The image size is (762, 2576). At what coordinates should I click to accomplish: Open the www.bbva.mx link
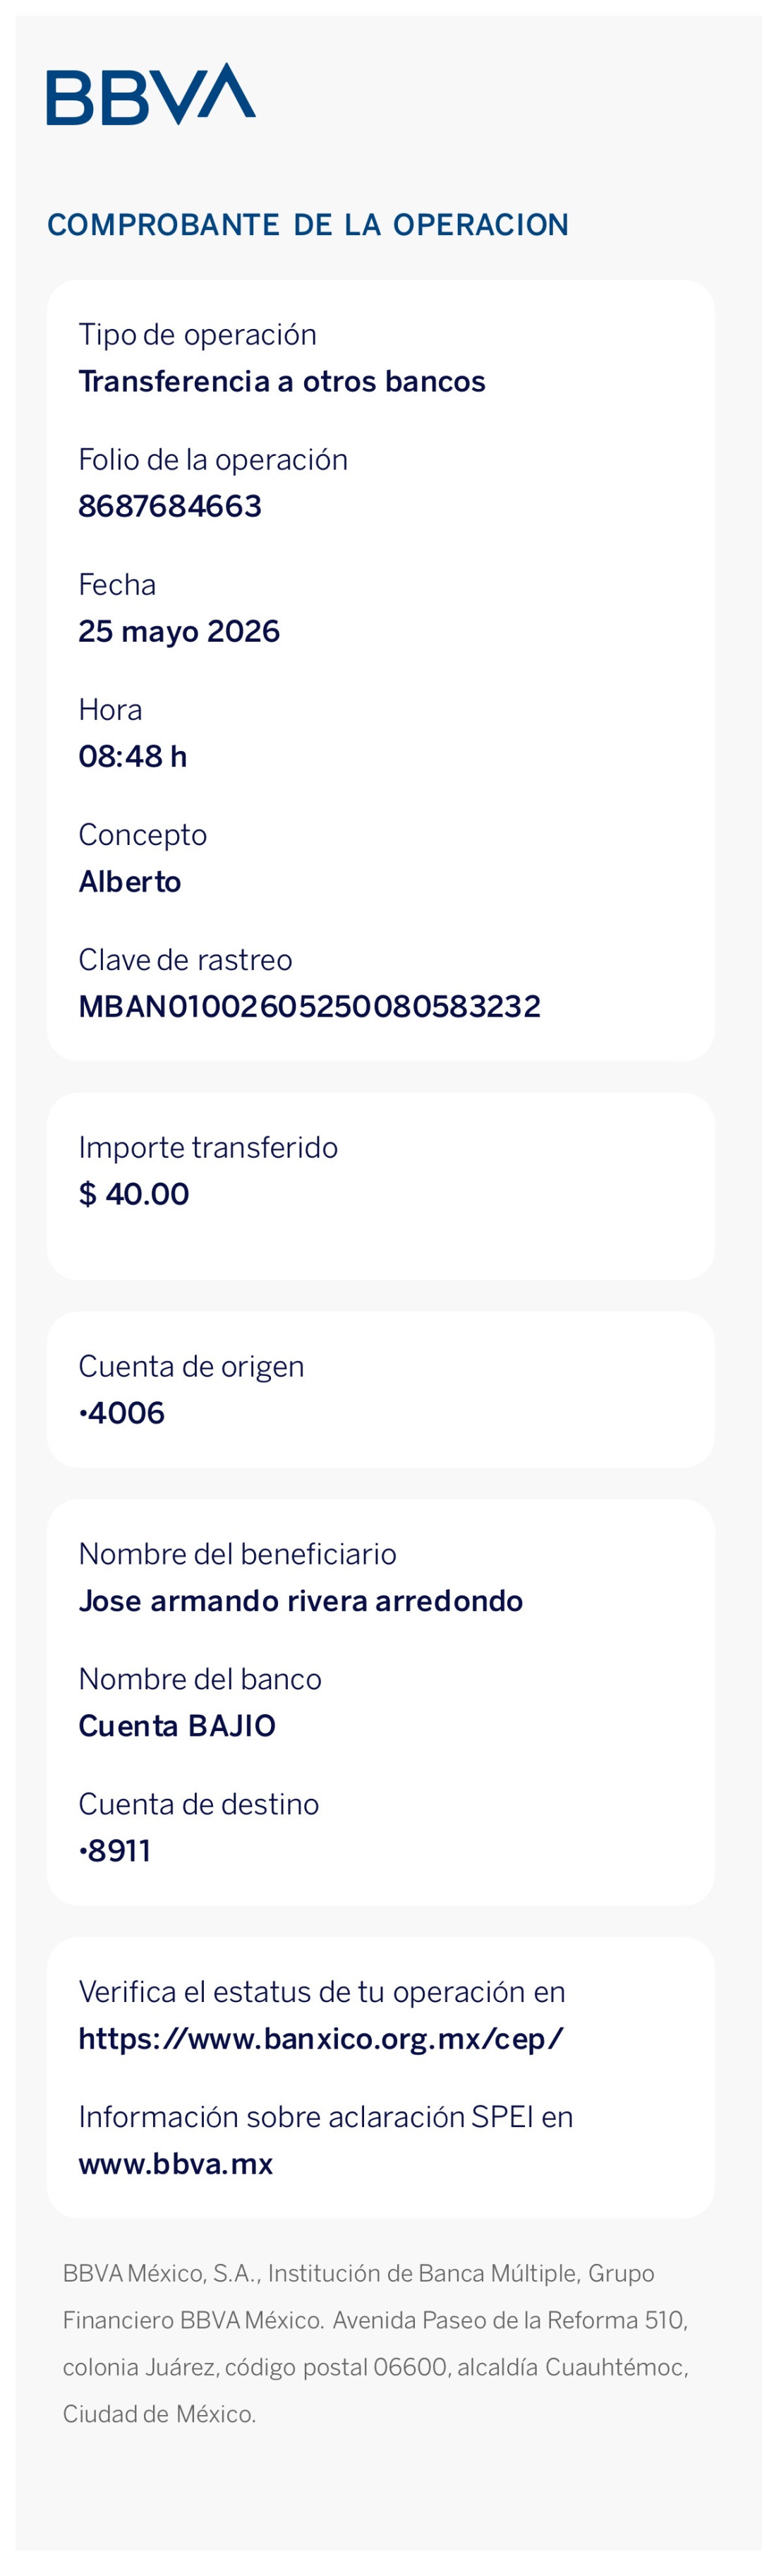(x=176, y=2163)
